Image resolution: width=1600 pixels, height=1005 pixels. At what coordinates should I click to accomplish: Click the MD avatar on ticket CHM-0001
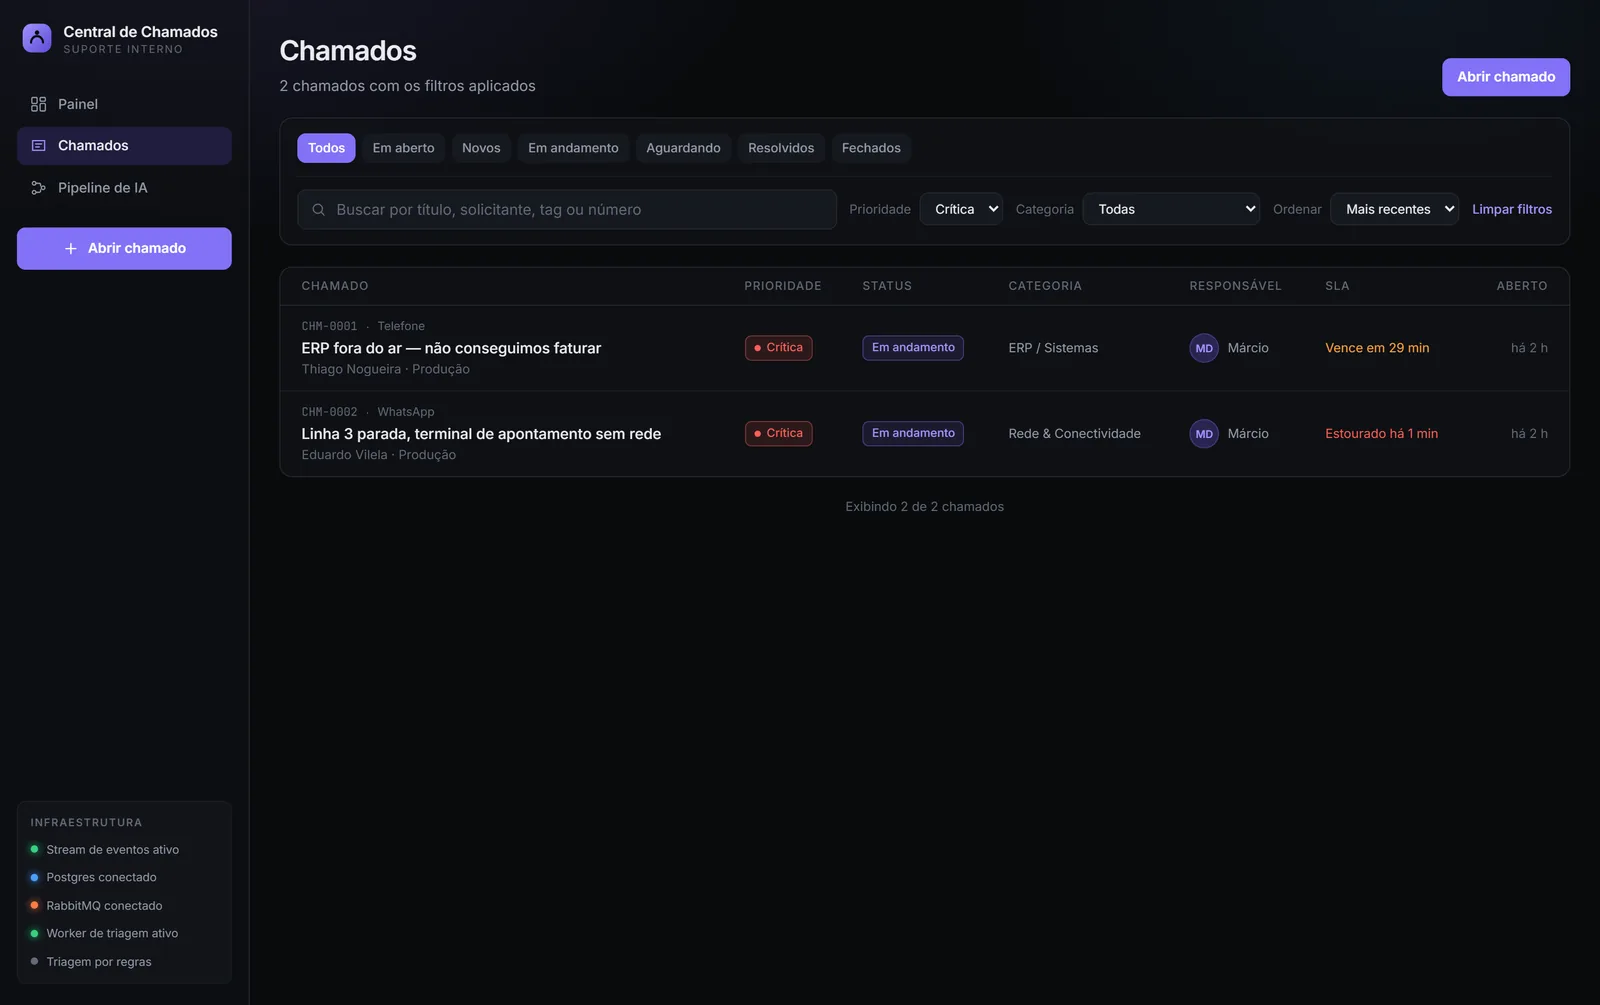coord(1204,348)
